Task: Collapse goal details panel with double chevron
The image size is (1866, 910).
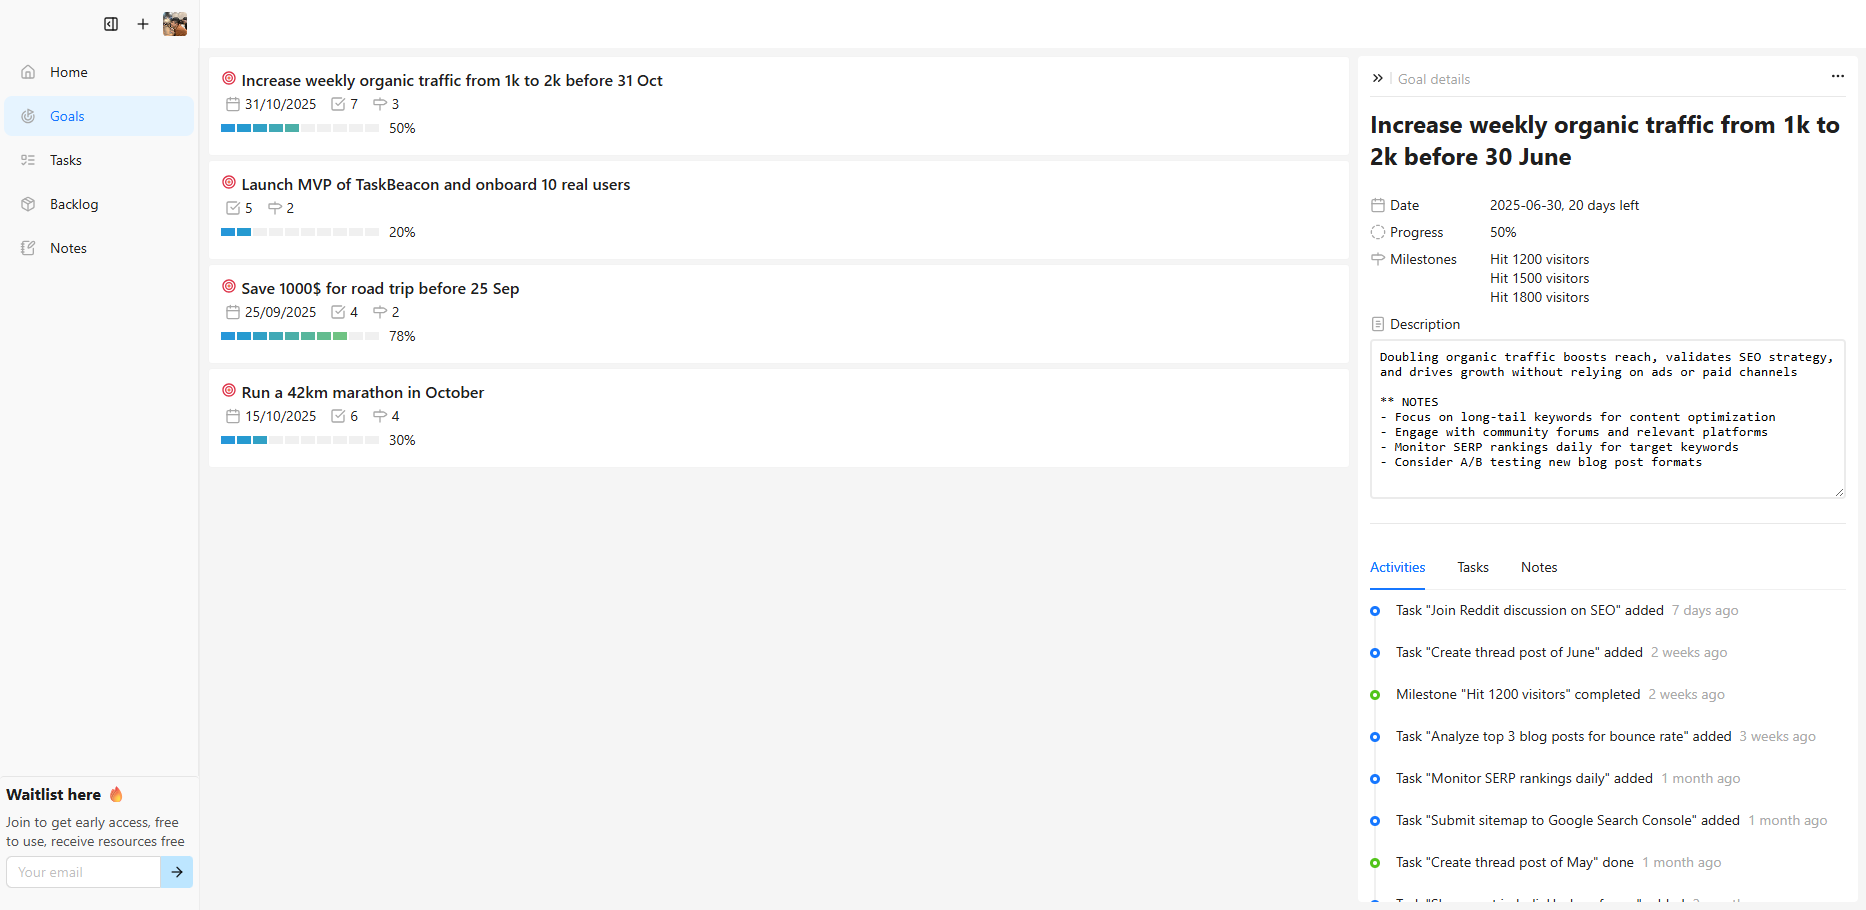Action: 1377,78
